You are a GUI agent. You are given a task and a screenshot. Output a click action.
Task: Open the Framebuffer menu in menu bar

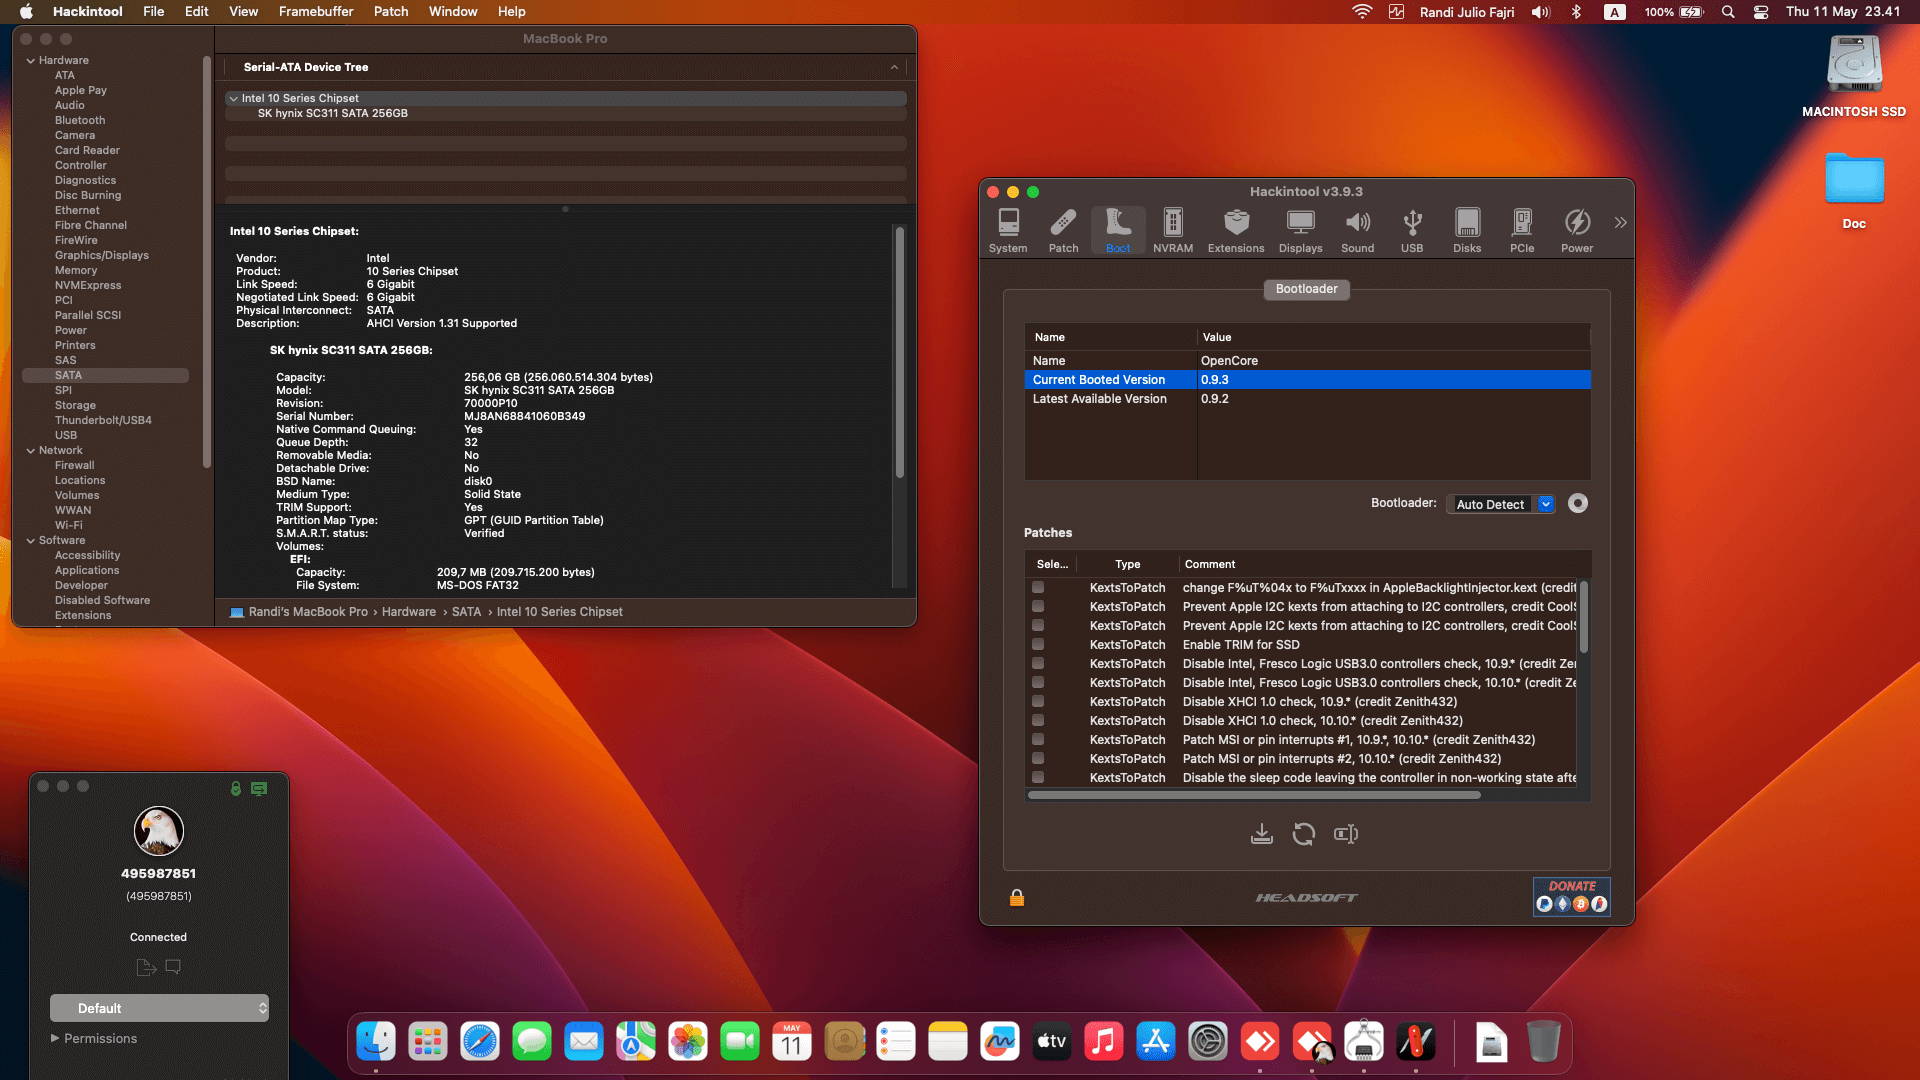316,12
